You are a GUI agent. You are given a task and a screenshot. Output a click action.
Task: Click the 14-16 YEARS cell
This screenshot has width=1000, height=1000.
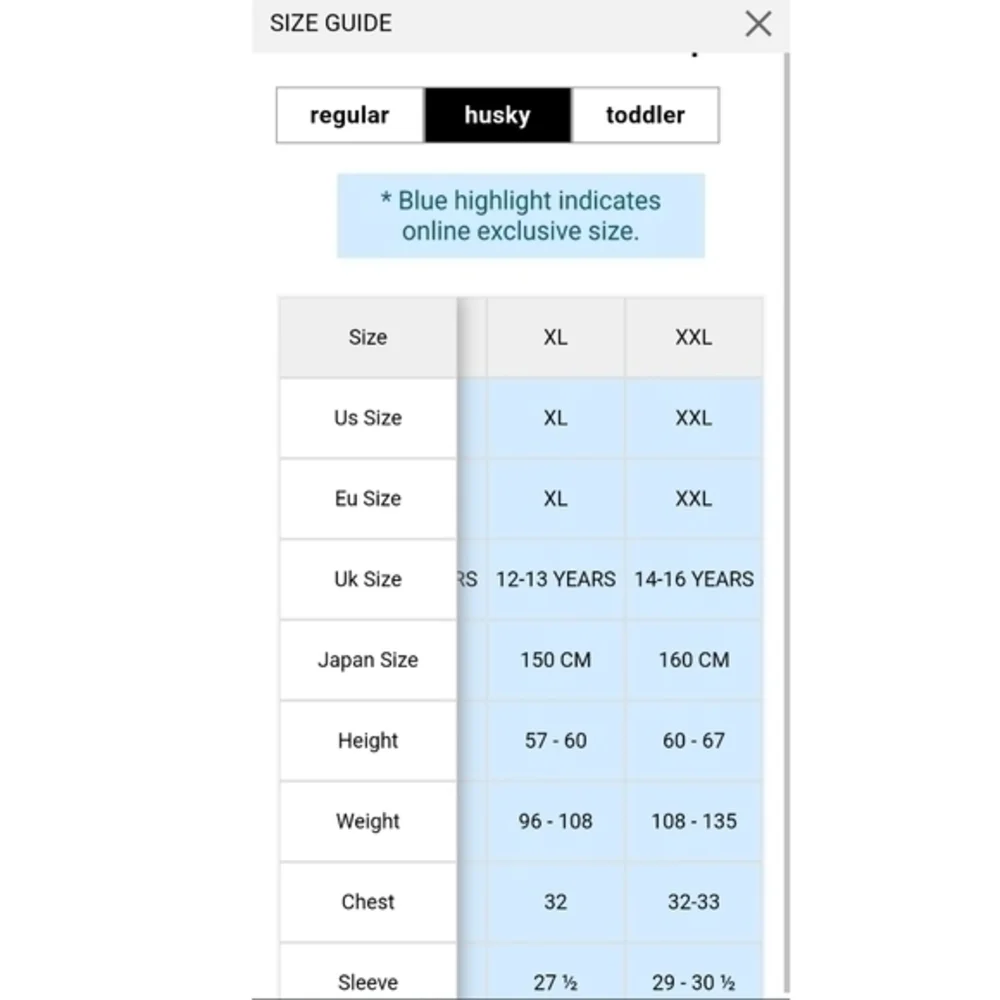click(x=694, y=579)
